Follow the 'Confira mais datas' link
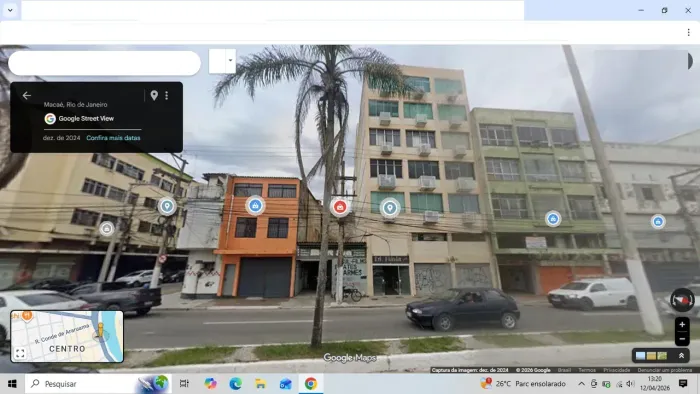The width and height of the screenshot is (700, 394). point(113,138)
